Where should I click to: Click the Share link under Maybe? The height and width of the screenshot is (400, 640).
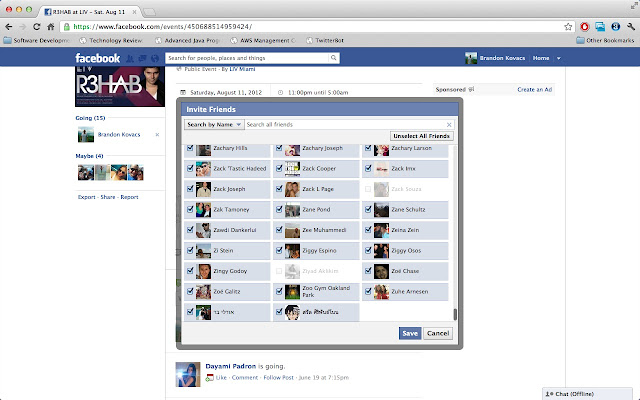108,197
